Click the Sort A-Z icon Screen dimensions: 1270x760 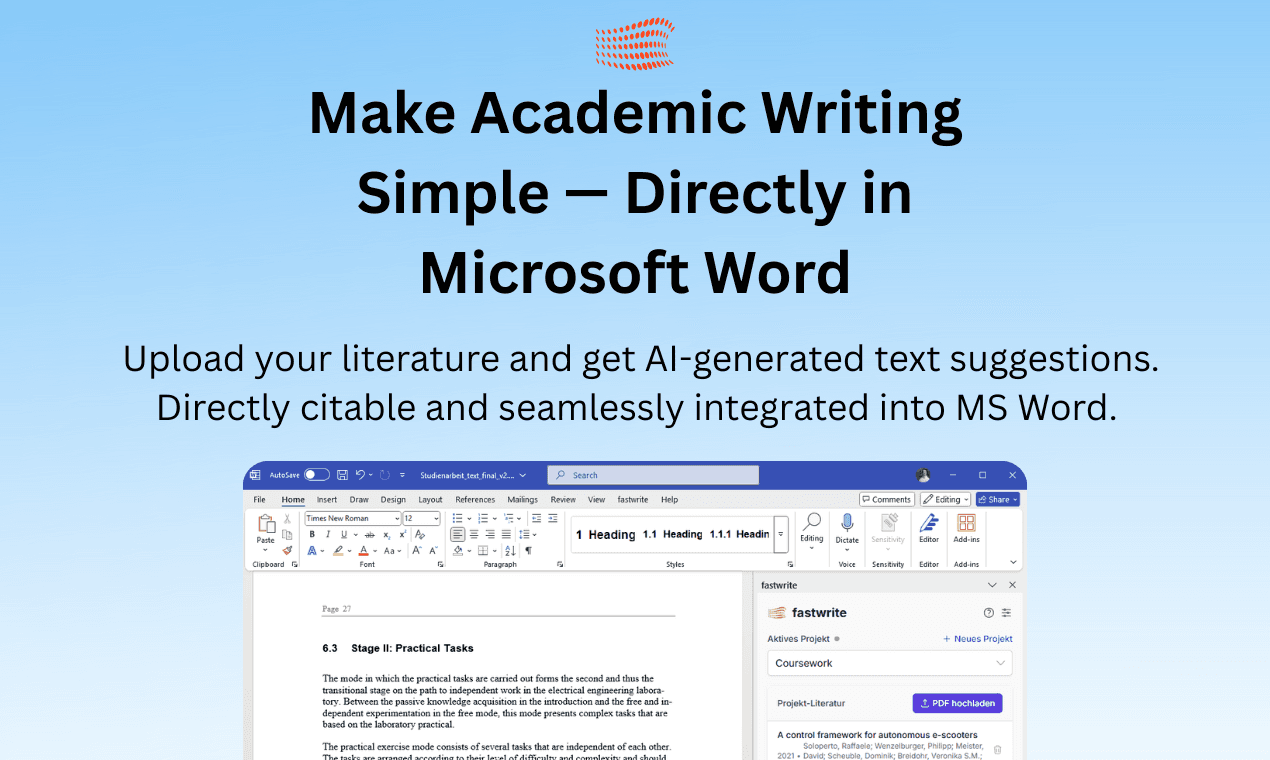click(510, 551)
